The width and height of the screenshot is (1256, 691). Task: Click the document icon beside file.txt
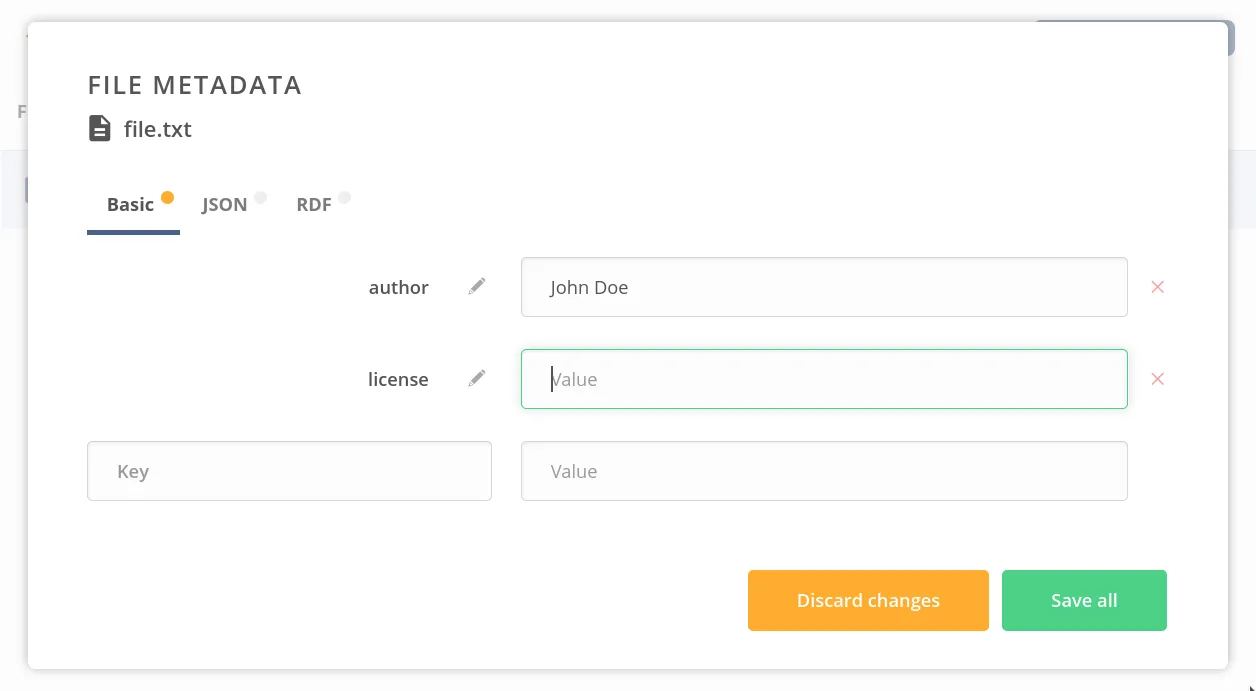coord(100,129)
